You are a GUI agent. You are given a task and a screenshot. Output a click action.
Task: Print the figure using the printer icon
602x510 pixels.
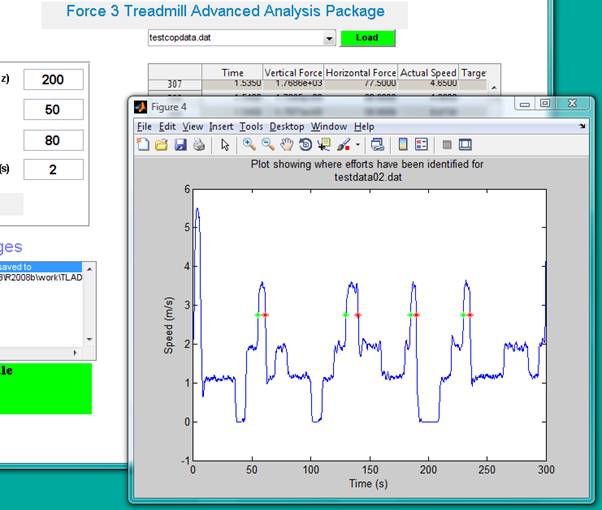pyautogui.click(x=198, y=145)
